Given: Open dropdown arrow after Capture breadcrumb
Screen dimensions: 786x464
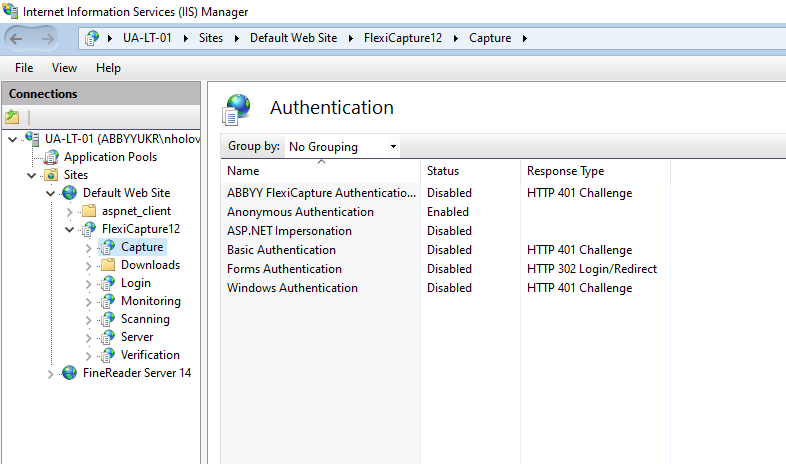Looking at the screenshot, I should pyautogui.click(x=525, y=39).
